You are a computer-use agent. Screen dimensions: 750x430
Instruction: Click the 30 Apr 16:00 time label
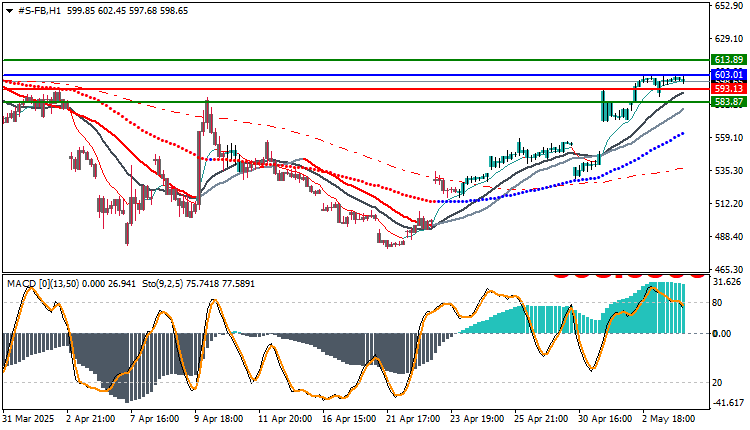606,419
